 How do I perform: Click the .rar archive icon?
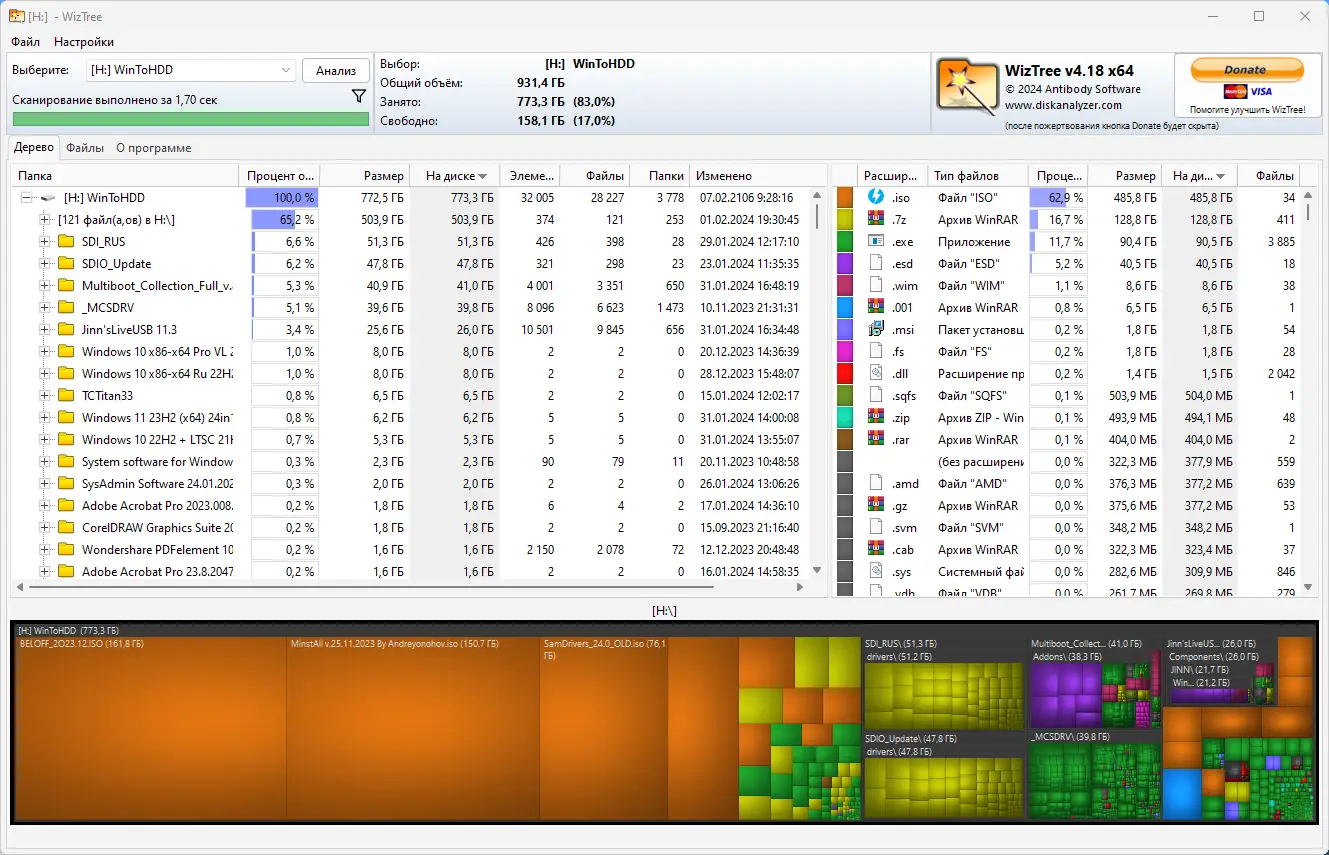tap(876, 439)
